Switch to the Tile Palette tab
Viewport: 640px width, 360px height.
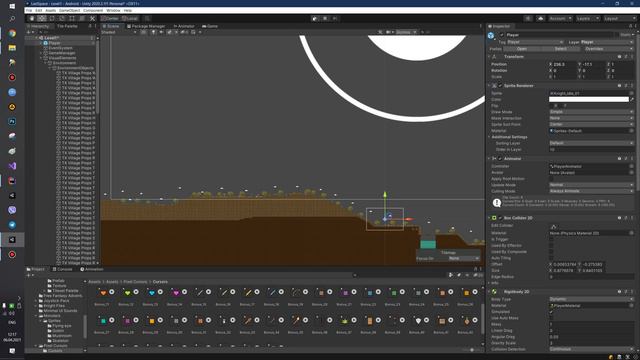point(67,26)
